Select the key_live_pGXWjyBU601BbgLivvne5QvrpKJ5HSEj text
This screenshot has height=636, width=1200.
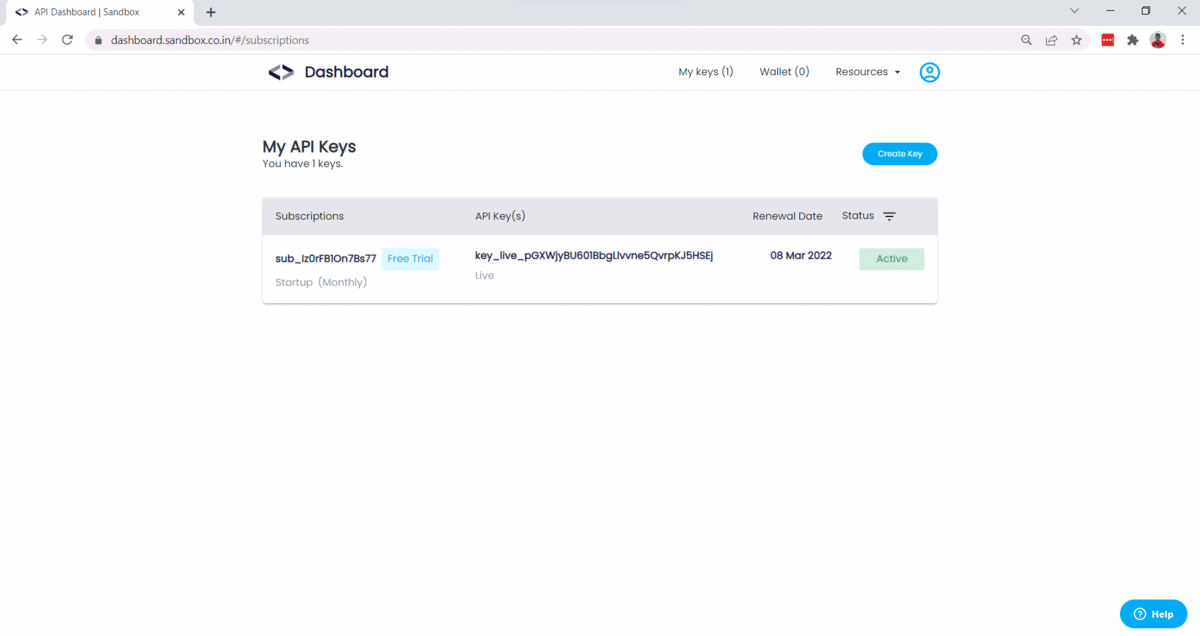tap(594, 256)
